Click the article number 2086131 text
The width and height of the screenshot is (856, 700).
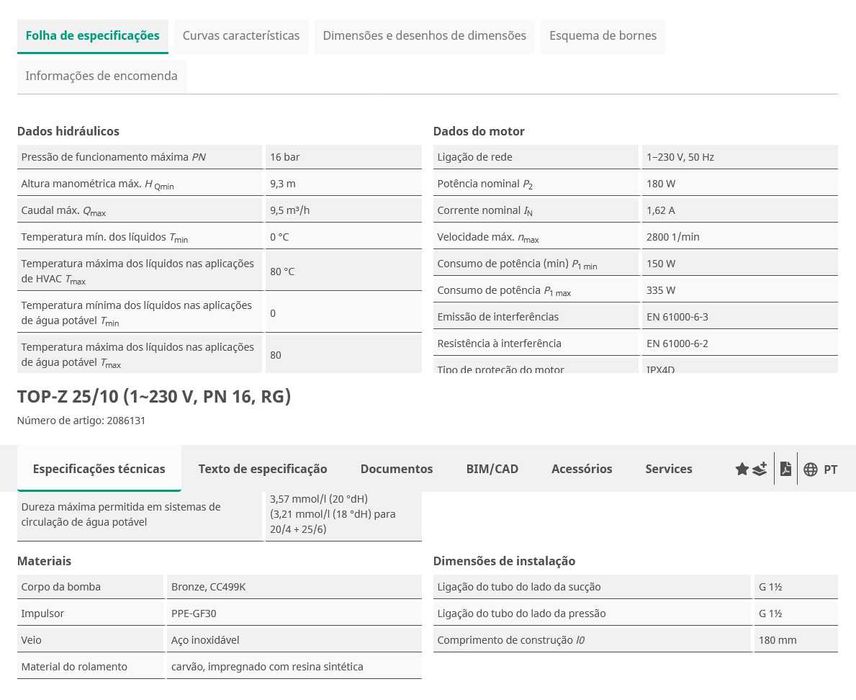[126, 420]
